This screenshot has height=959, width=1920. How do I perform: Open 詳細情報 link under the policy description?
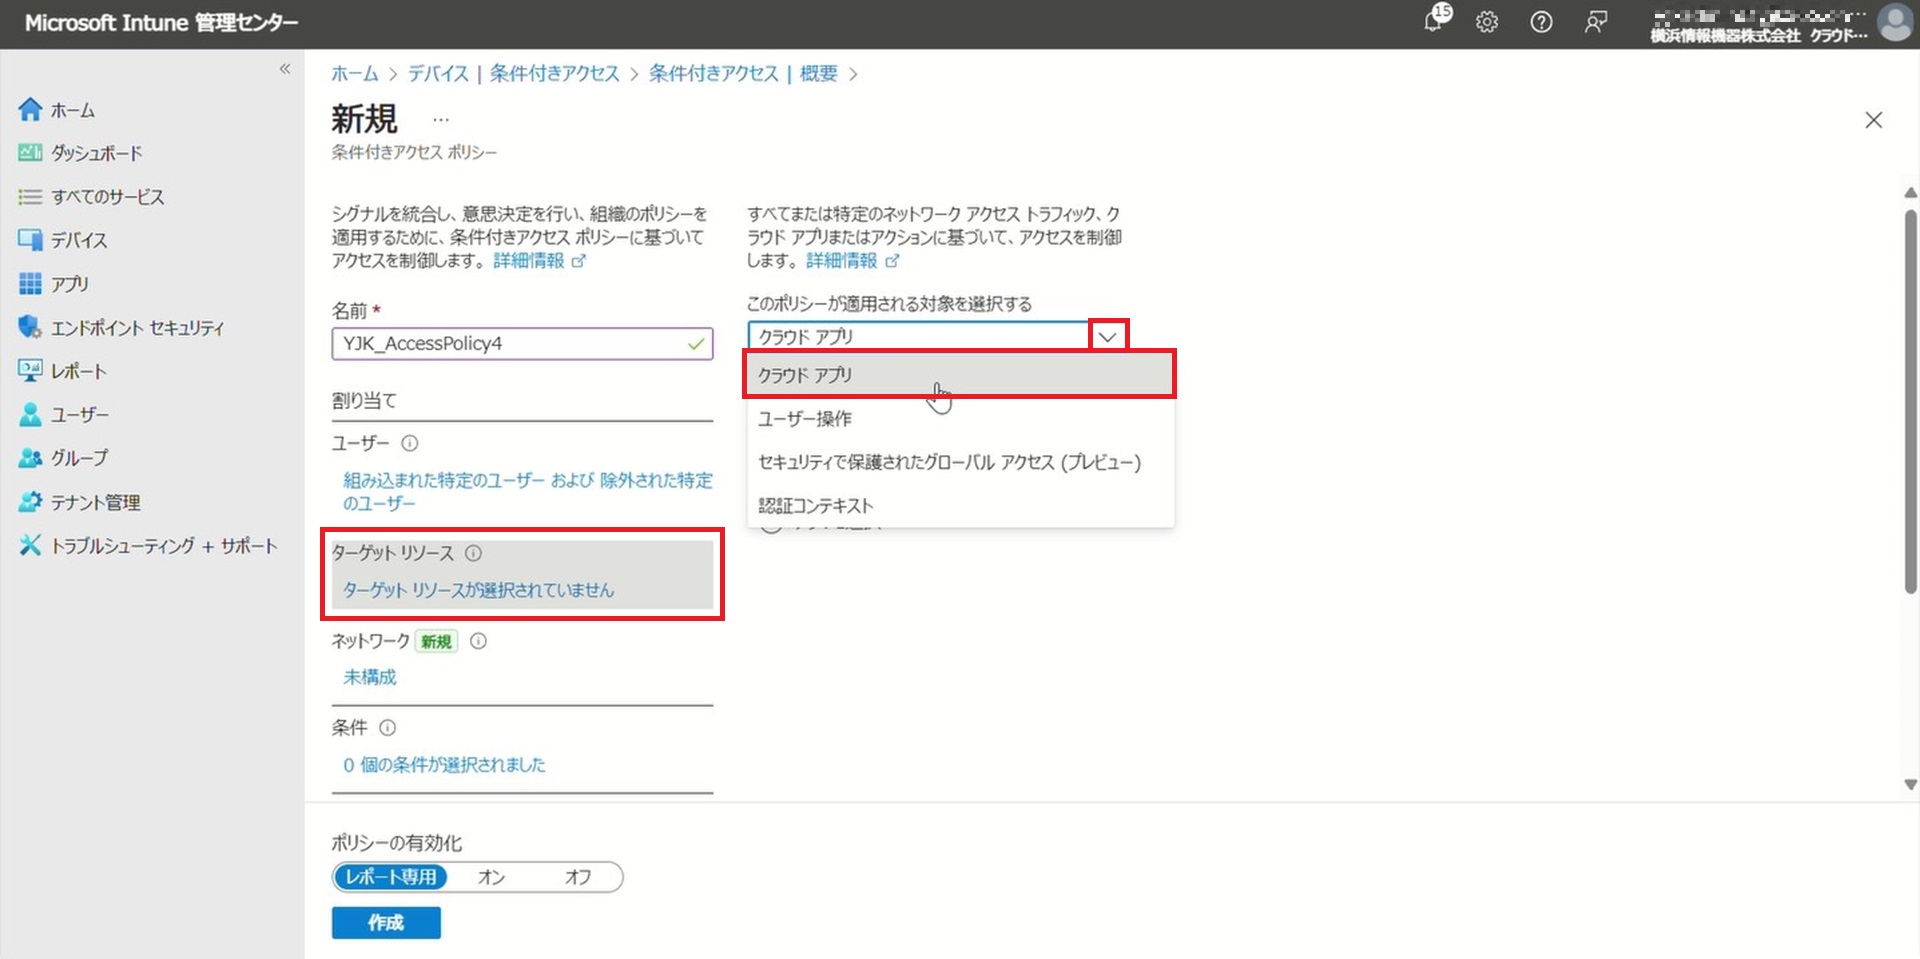point(539,261)
